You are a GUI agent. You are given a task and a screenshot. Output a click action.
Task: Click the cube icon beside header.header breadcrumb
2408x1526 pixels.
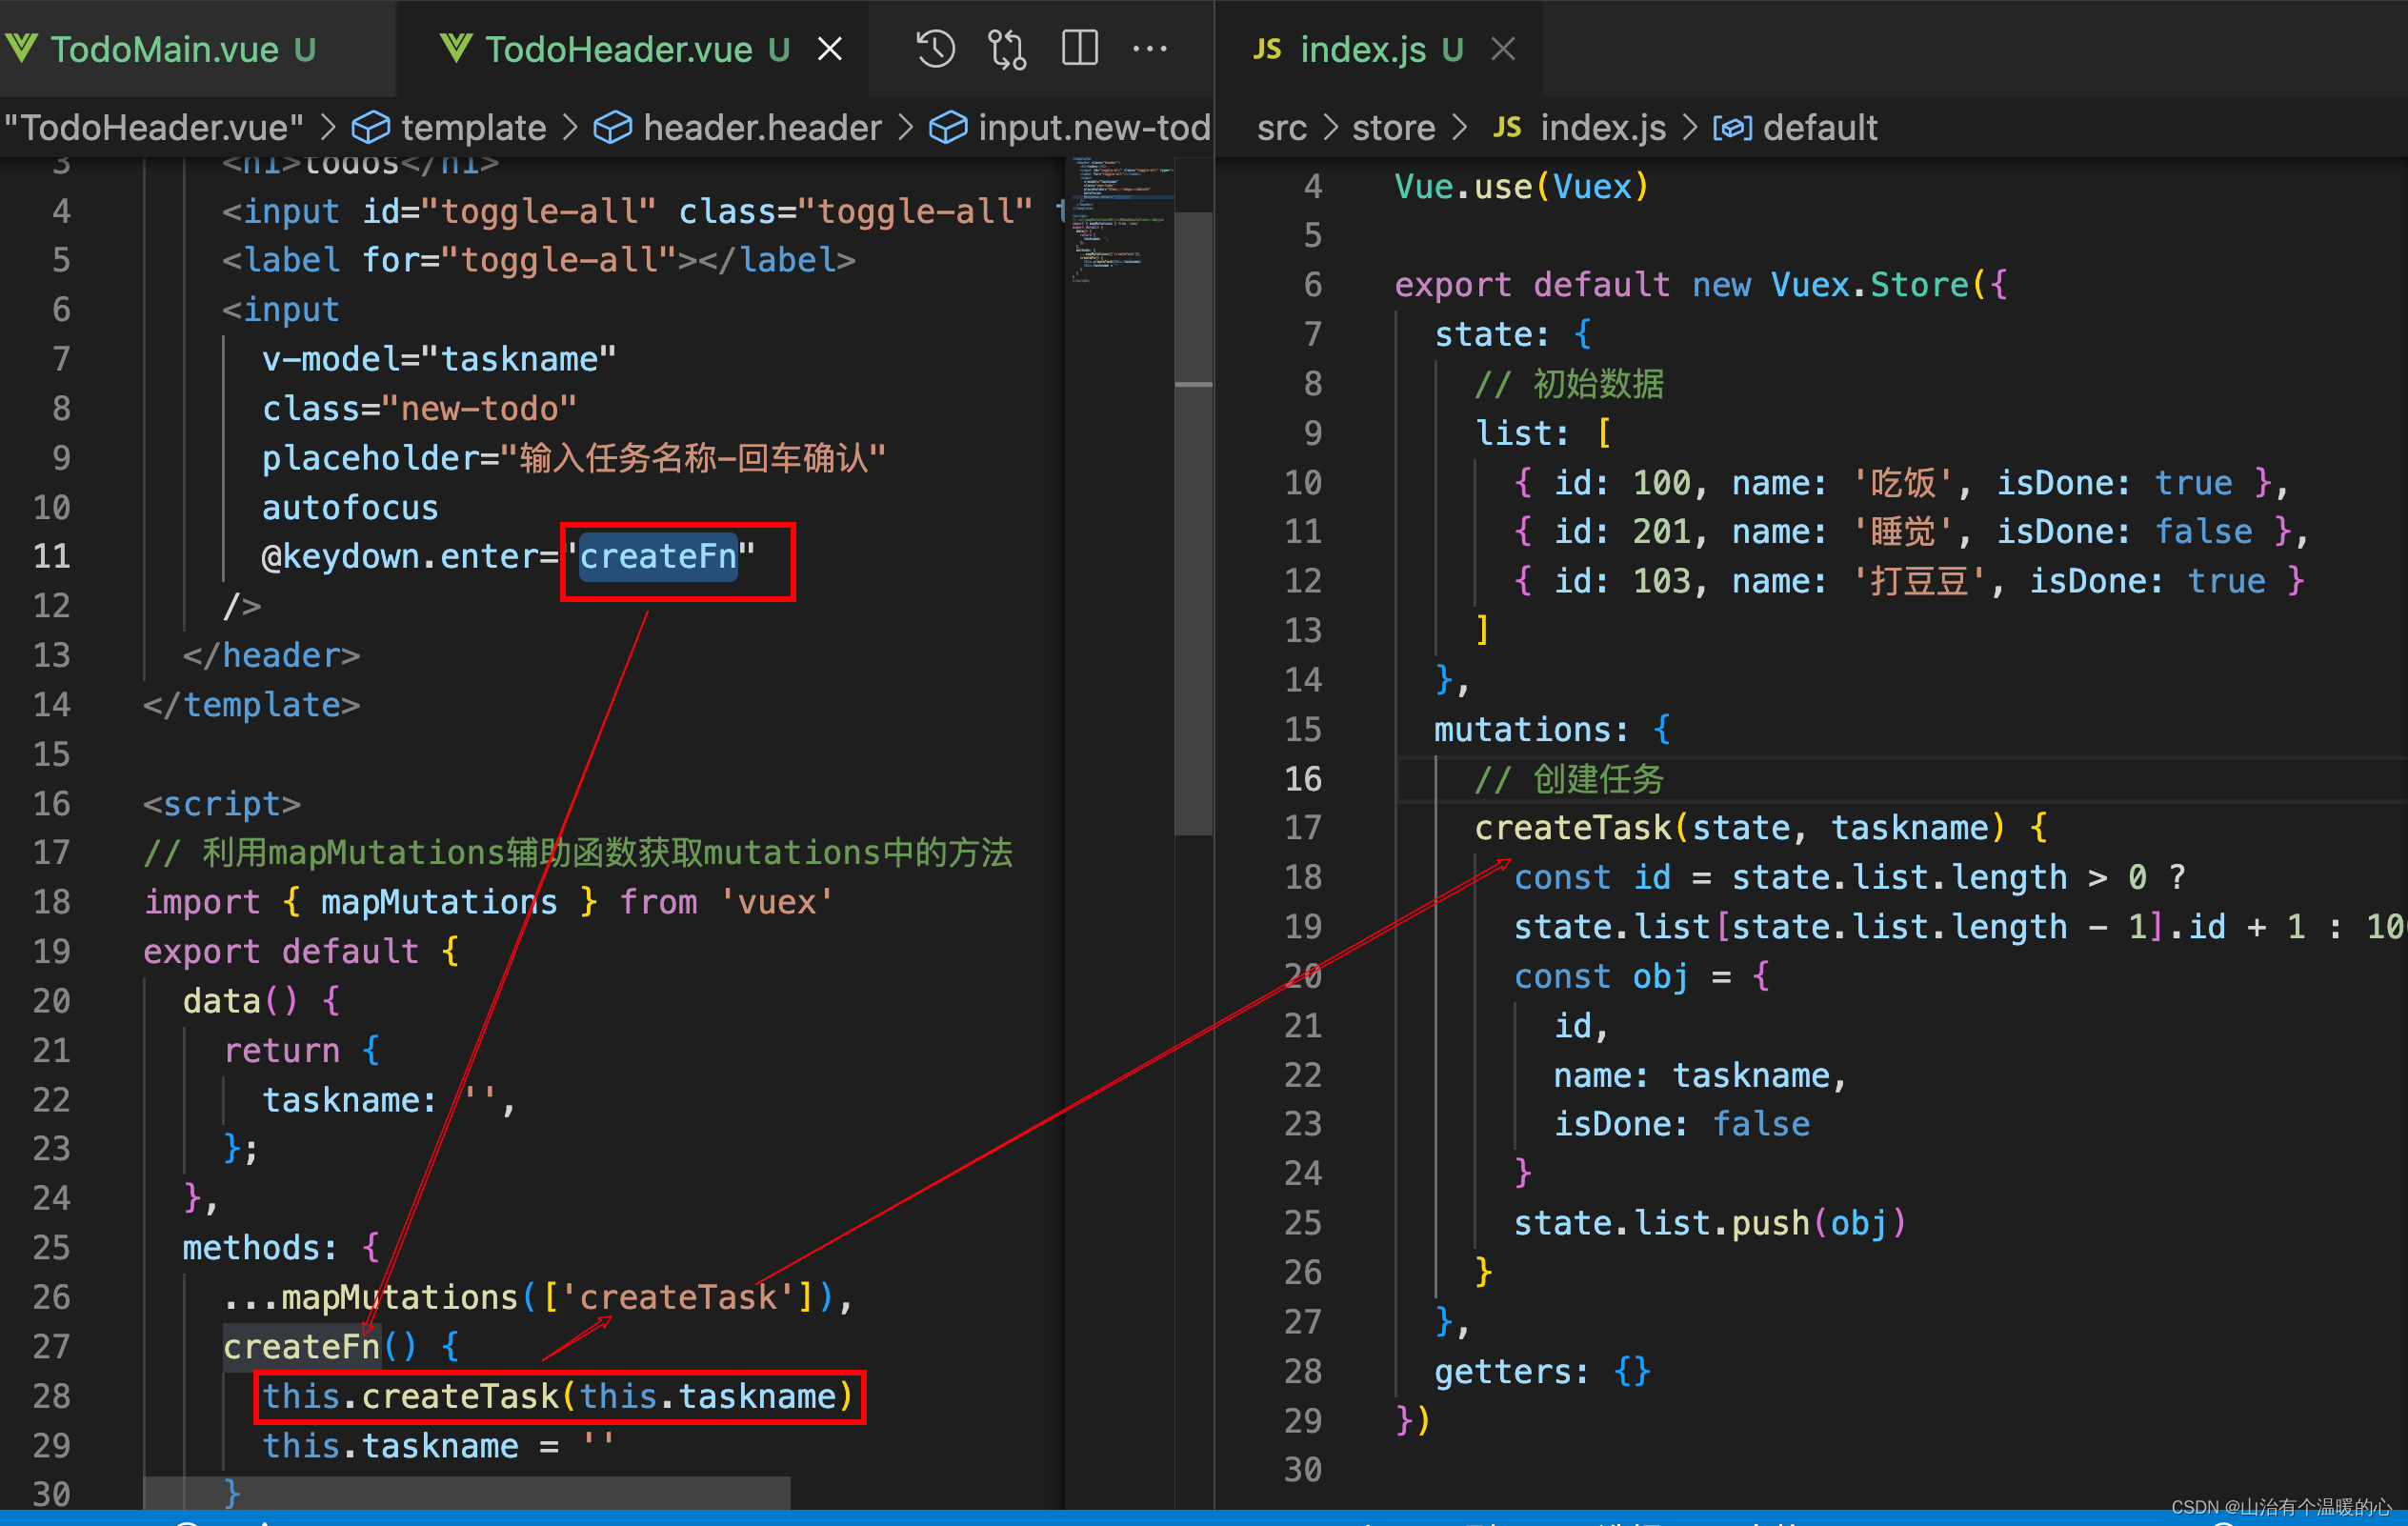pos(612,128)
